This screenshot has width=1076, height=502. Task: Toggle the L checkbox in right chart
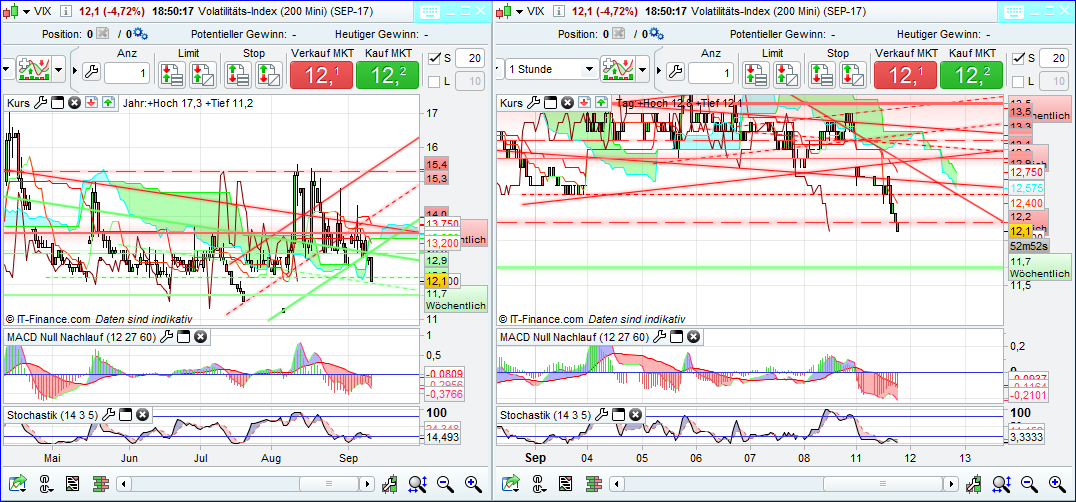tap(1018, 82)
